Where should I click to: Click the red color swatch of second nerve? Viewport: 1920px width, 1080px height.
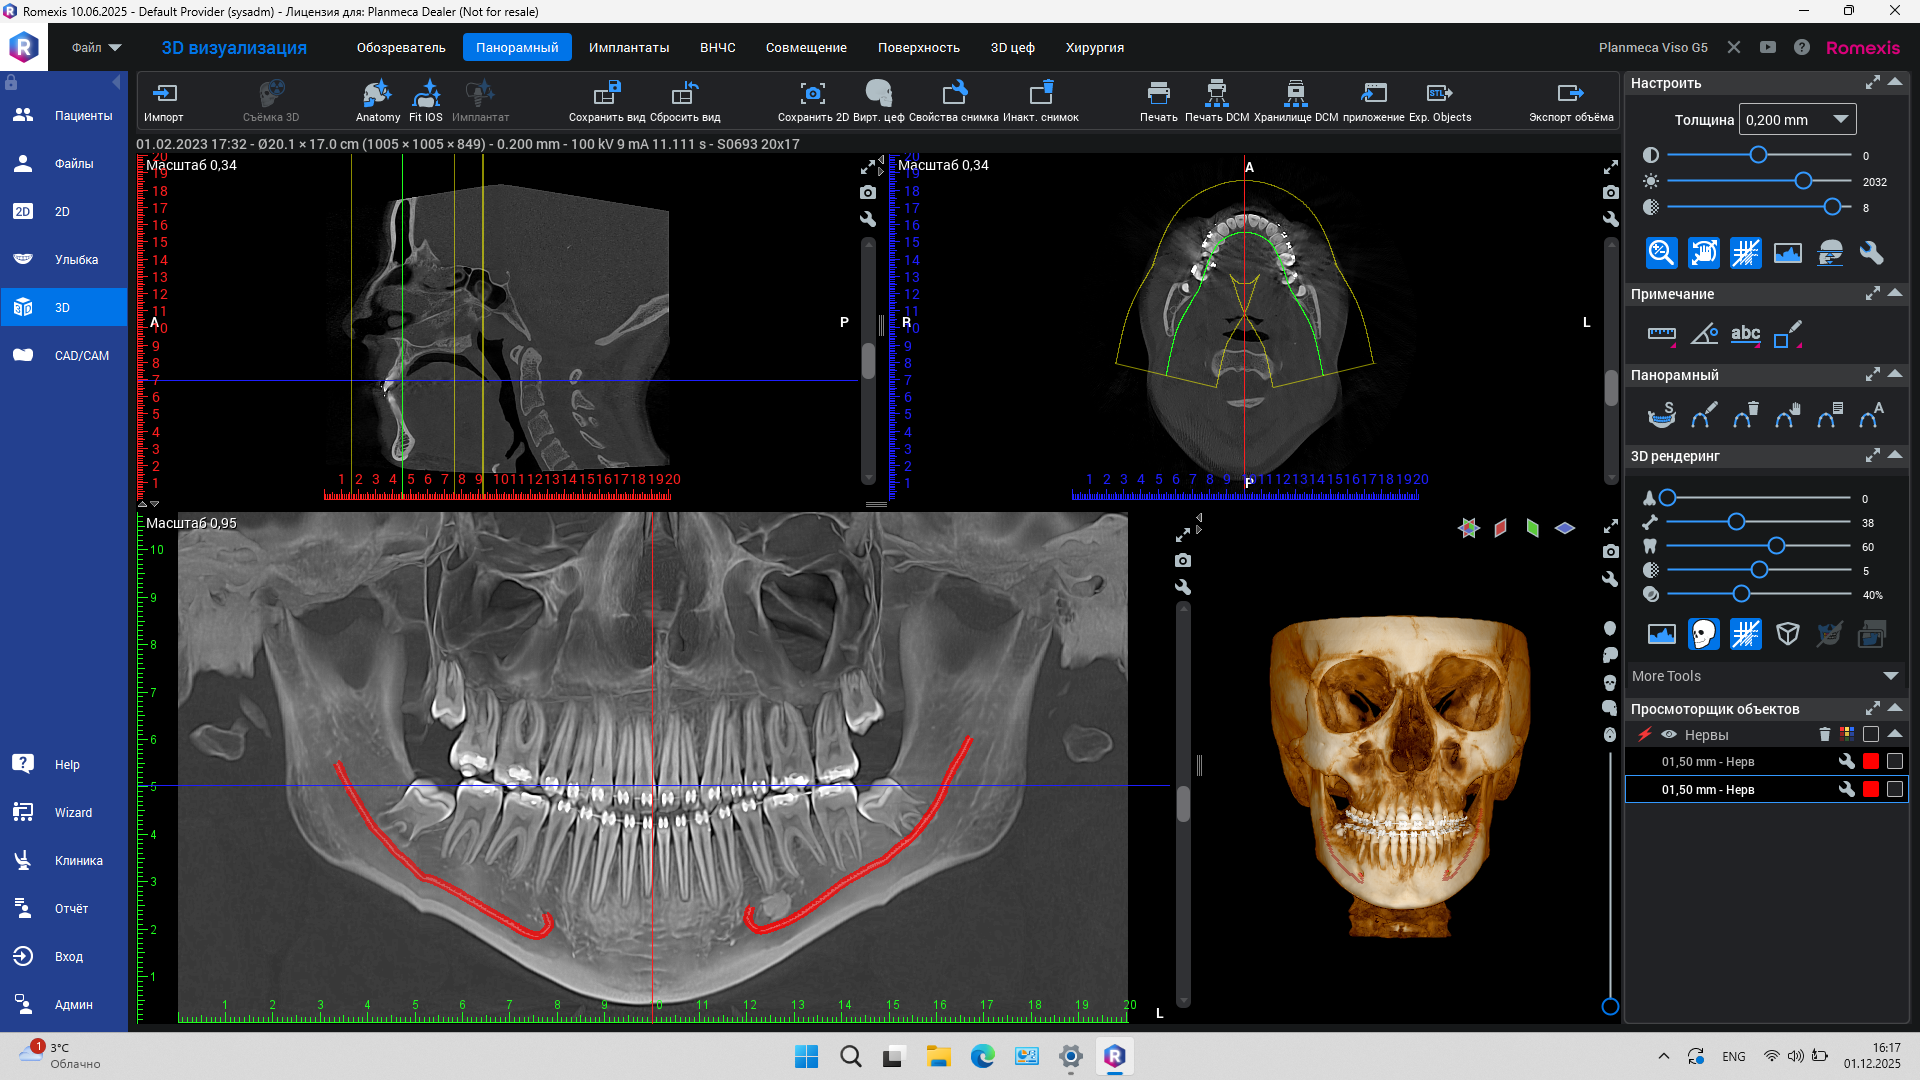tap(1871, 790)
